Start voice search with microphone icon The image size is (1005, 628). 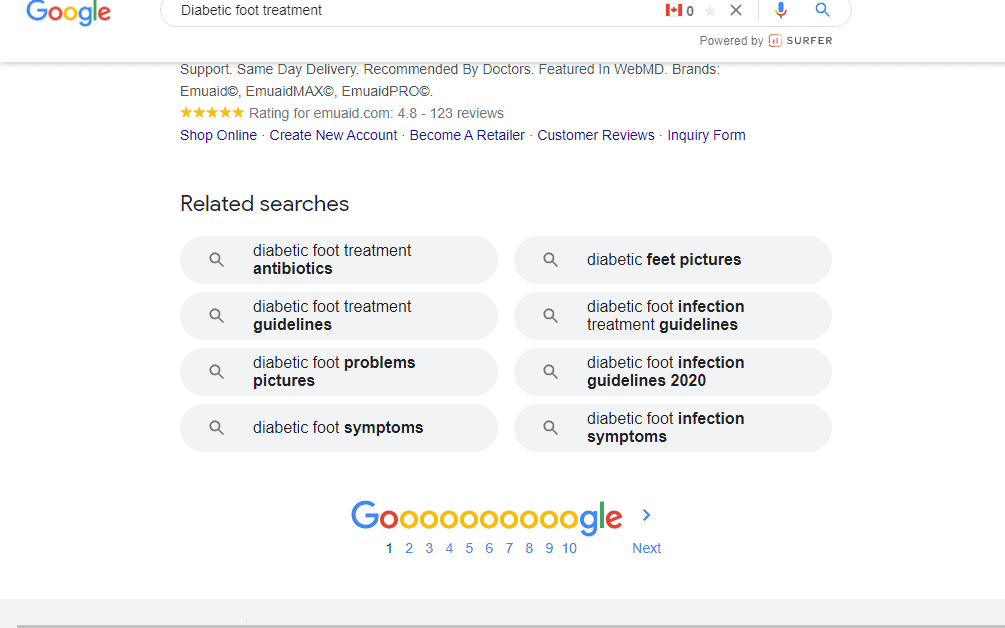tap(781, 10)
